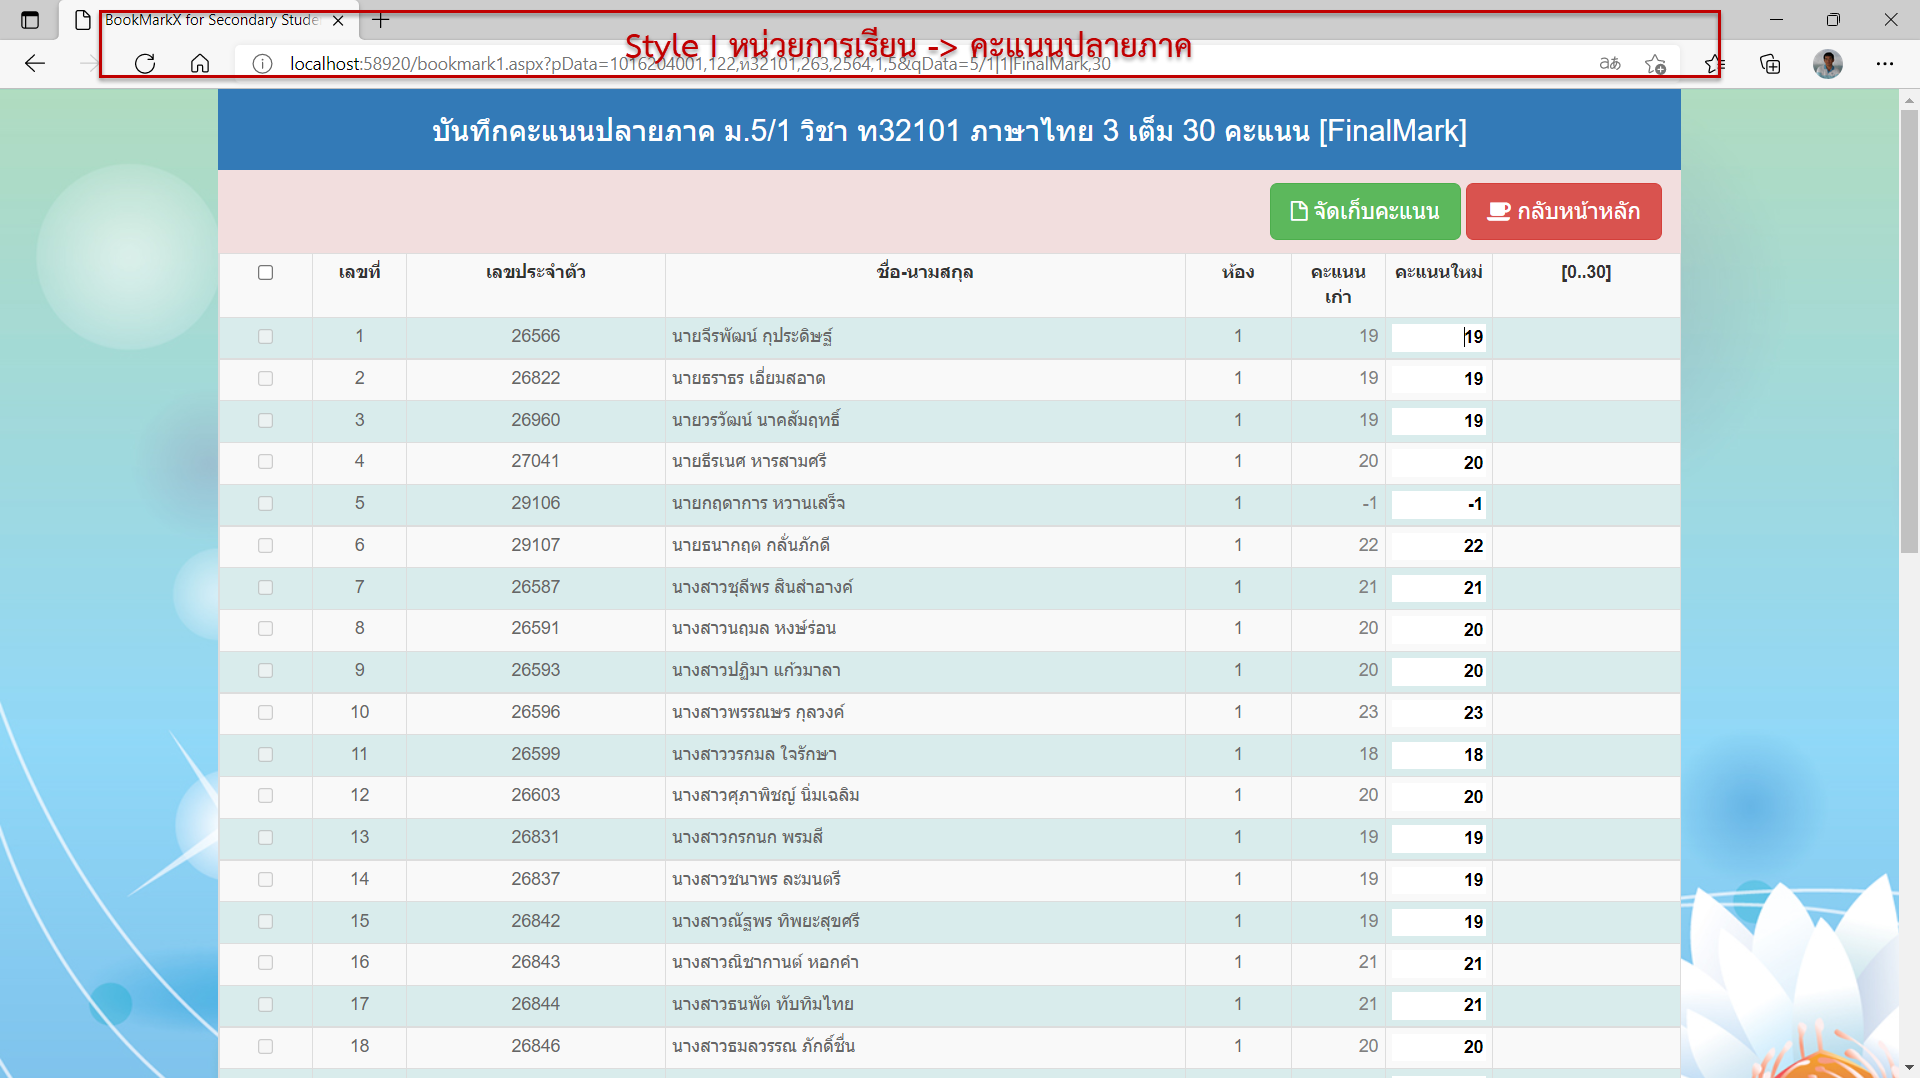
Task: Click old score 23 for student 26596
Action: tap(1368, 712)
